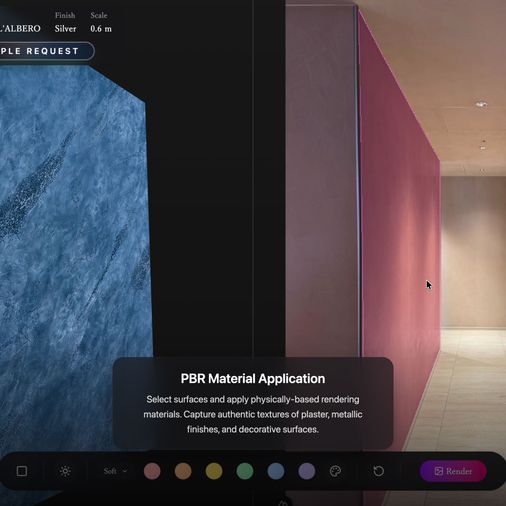
Task: Click the PBR Material Application heading
Action: tap(253, 379)
